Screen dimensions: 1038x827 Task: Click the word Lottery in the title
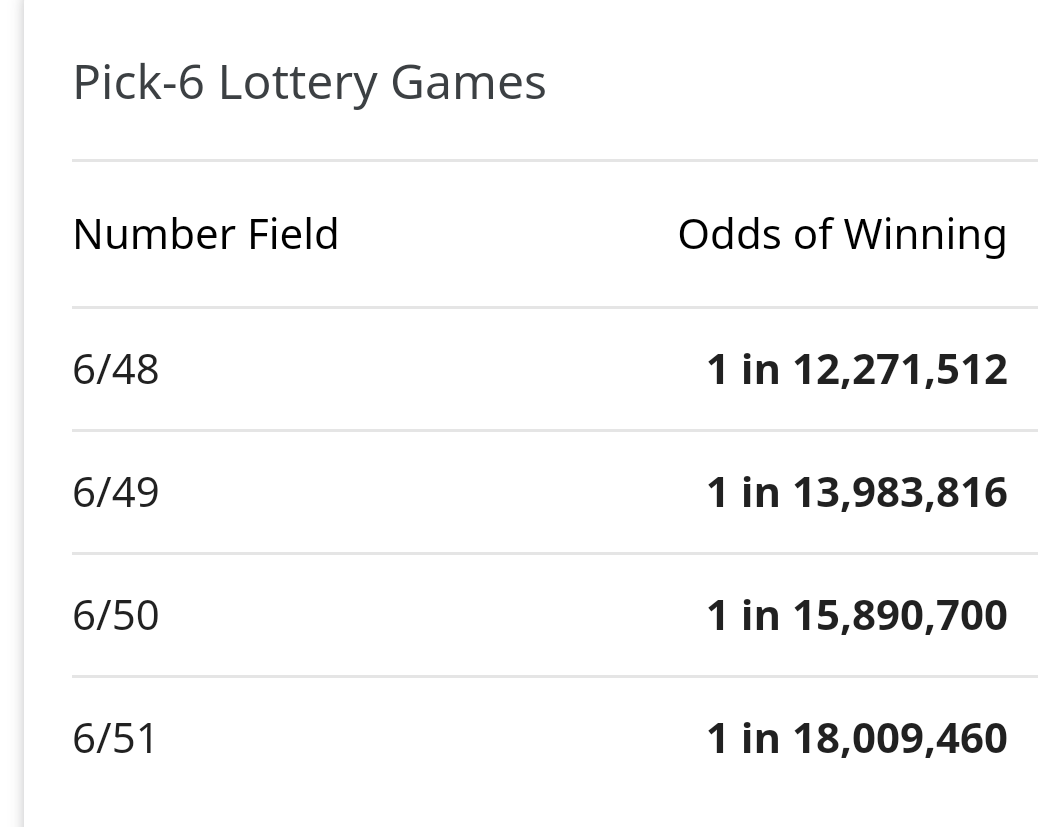pyautogui.click(x=298, y=85)
